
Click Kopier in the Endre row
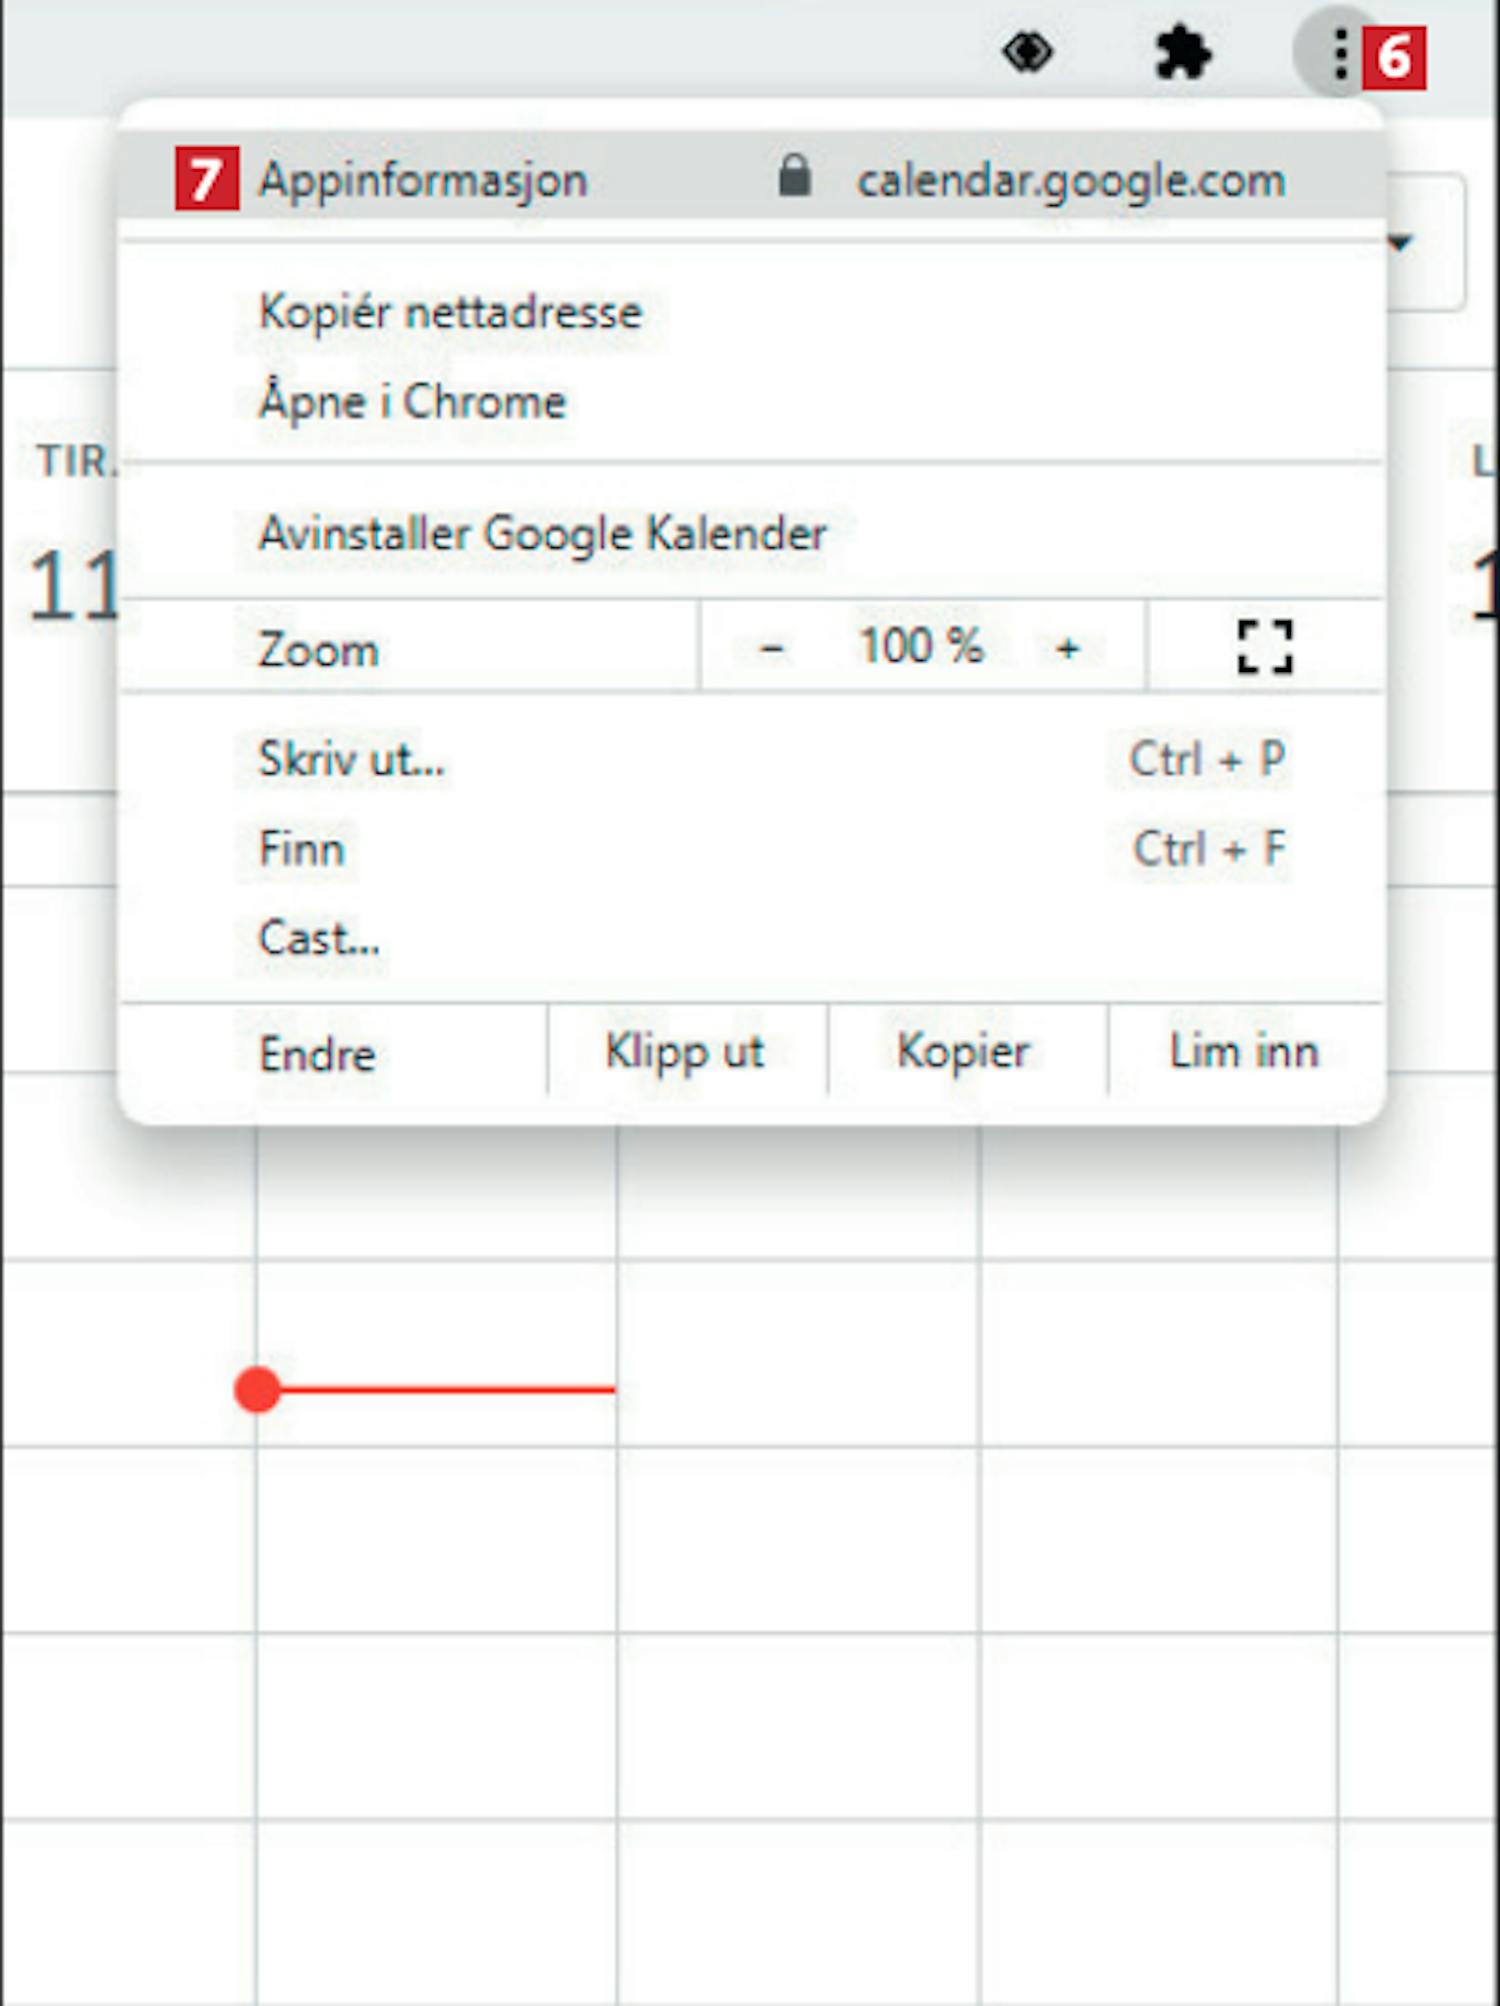pos(964,1052)
